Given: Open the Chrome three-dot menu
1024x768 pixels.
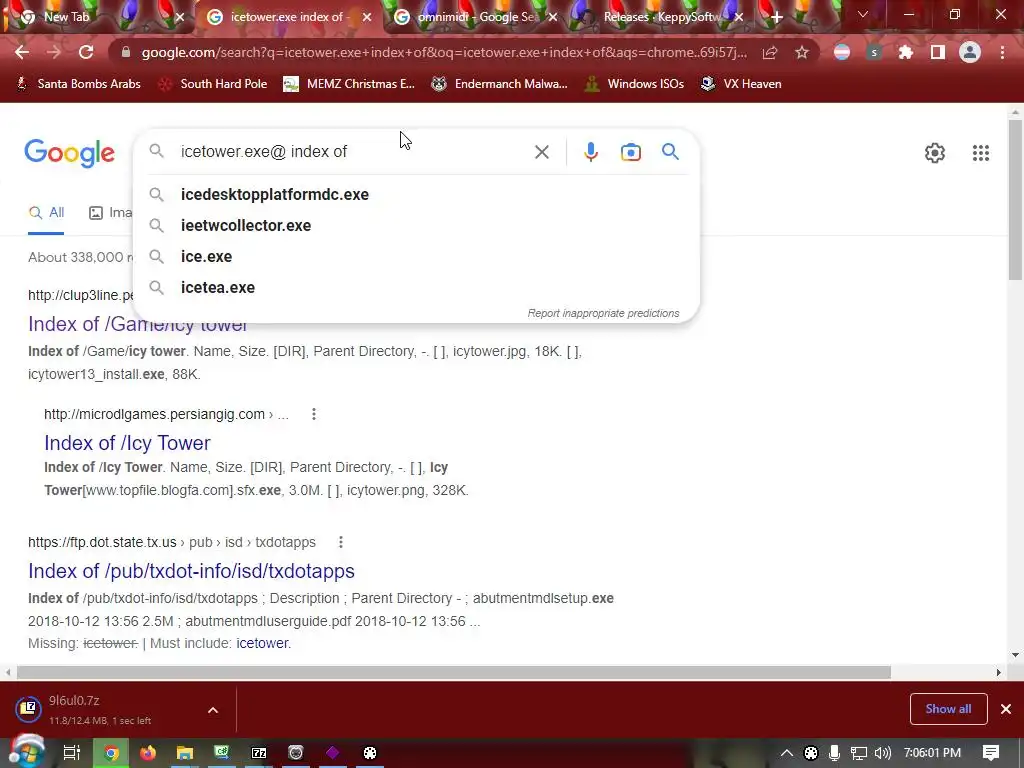Looking at the screenshot, I should pyautogui.click(x=1002, y=52).
